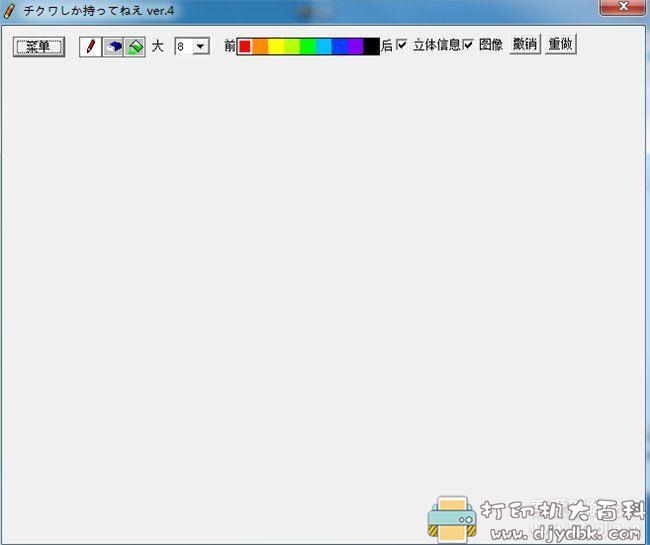Viewport: 650px width, 545px height.
Task: Select the eraser tool
Action: [x=113, y=46]
